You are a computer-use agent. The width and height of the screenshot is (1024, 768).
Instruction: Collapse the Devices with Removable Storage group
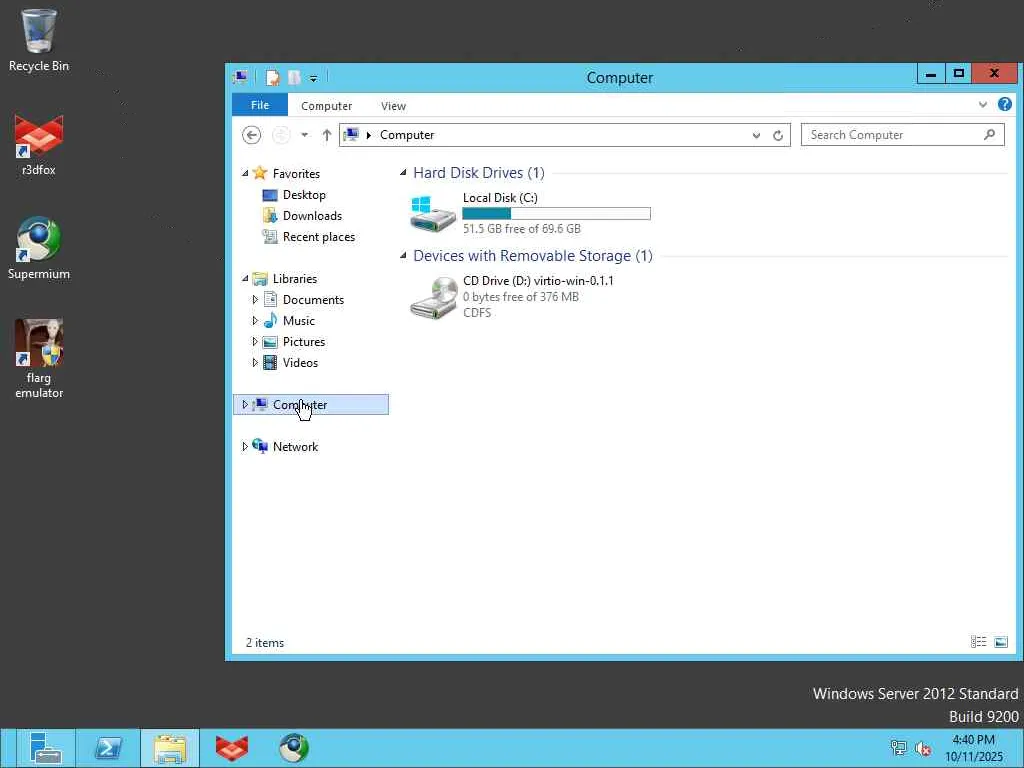click(x=403, y=255)
